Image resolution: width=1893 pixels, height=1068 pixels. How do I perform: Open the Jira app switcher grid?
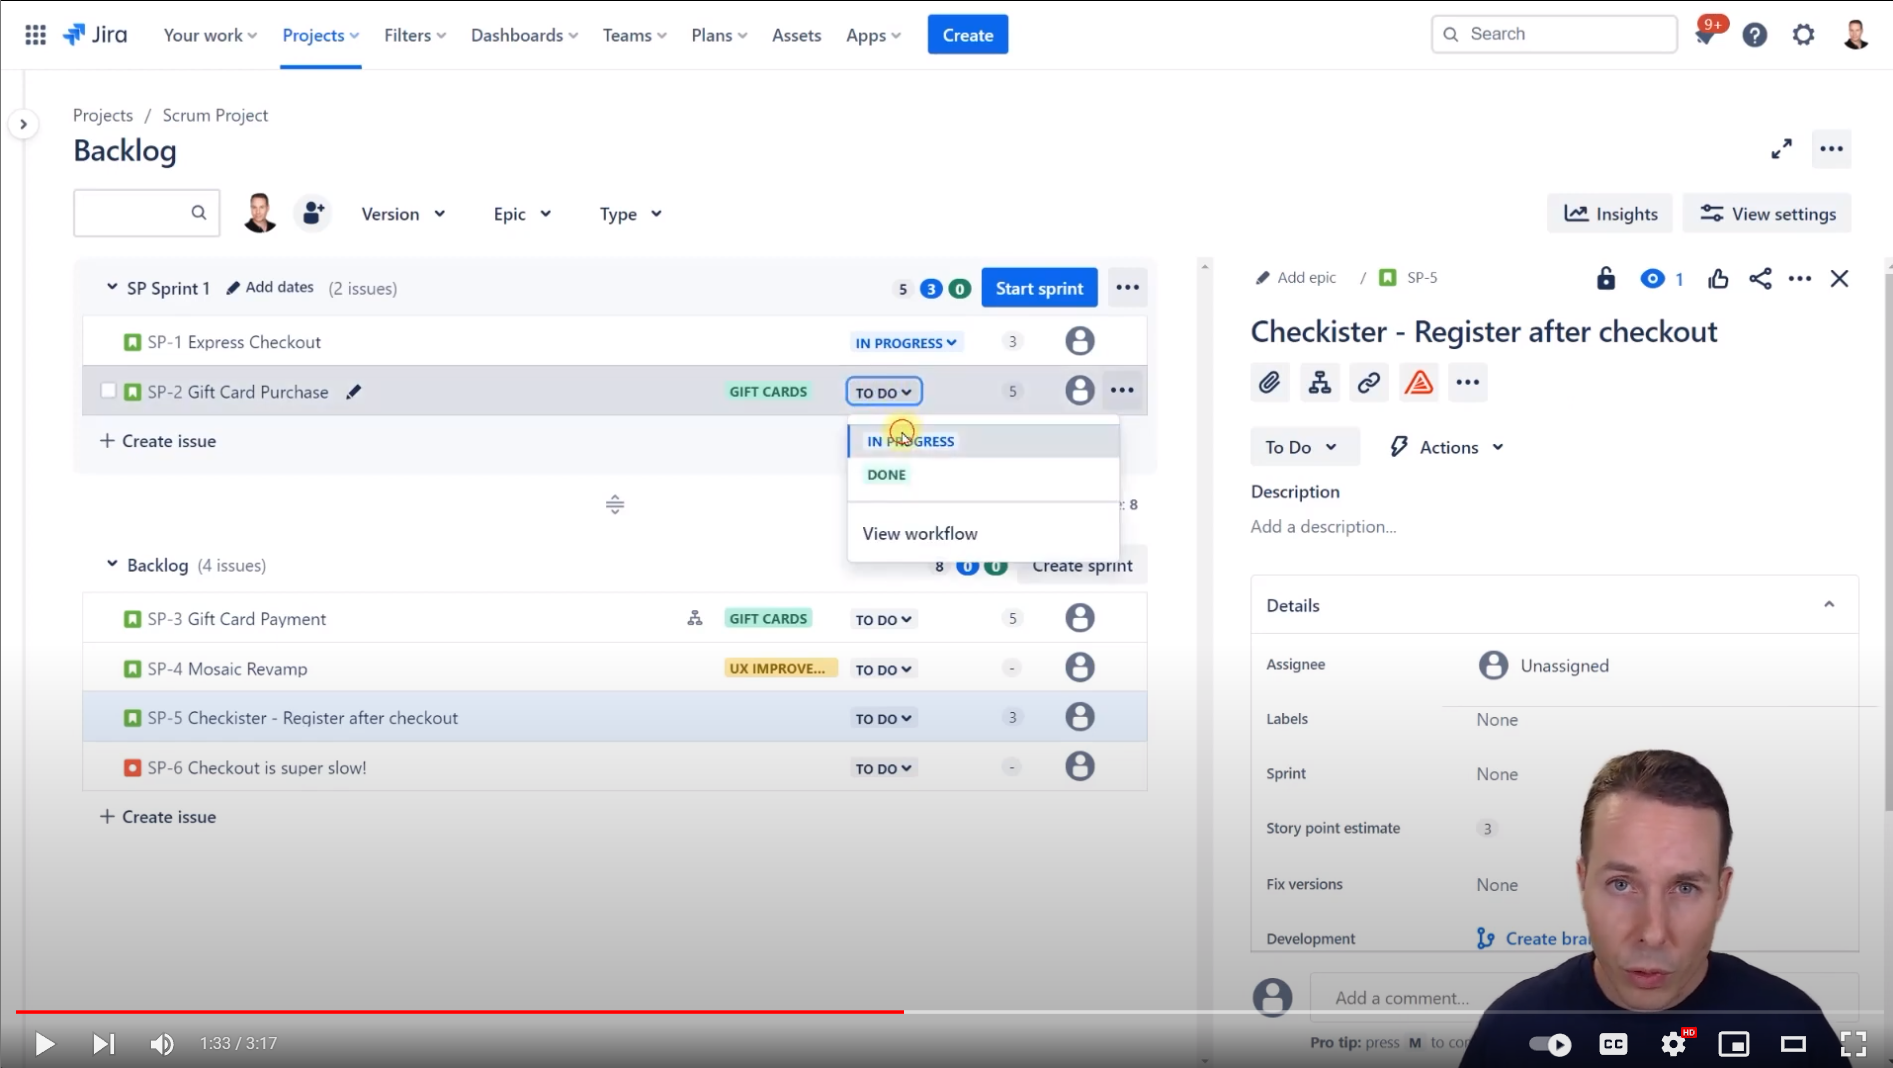pyautogui.click(x=35, y=35)
